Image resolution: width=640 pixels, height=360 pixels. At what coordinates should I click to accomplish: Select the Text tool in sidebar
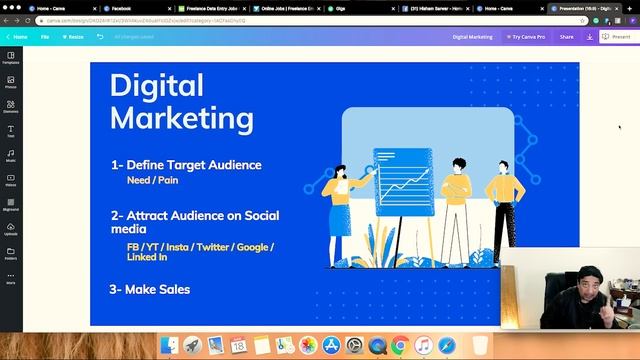[11, 131]
